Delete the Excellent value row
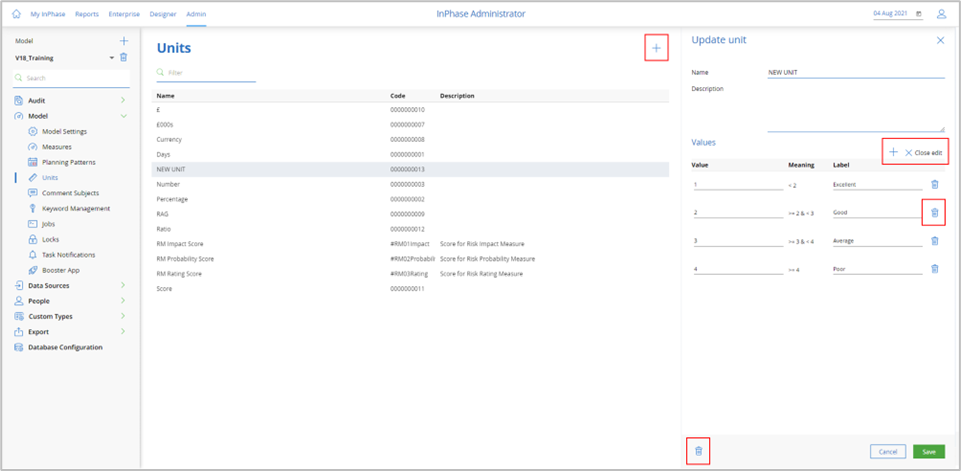Viewport: 961px width, 471px height. [x=935, y=184]
